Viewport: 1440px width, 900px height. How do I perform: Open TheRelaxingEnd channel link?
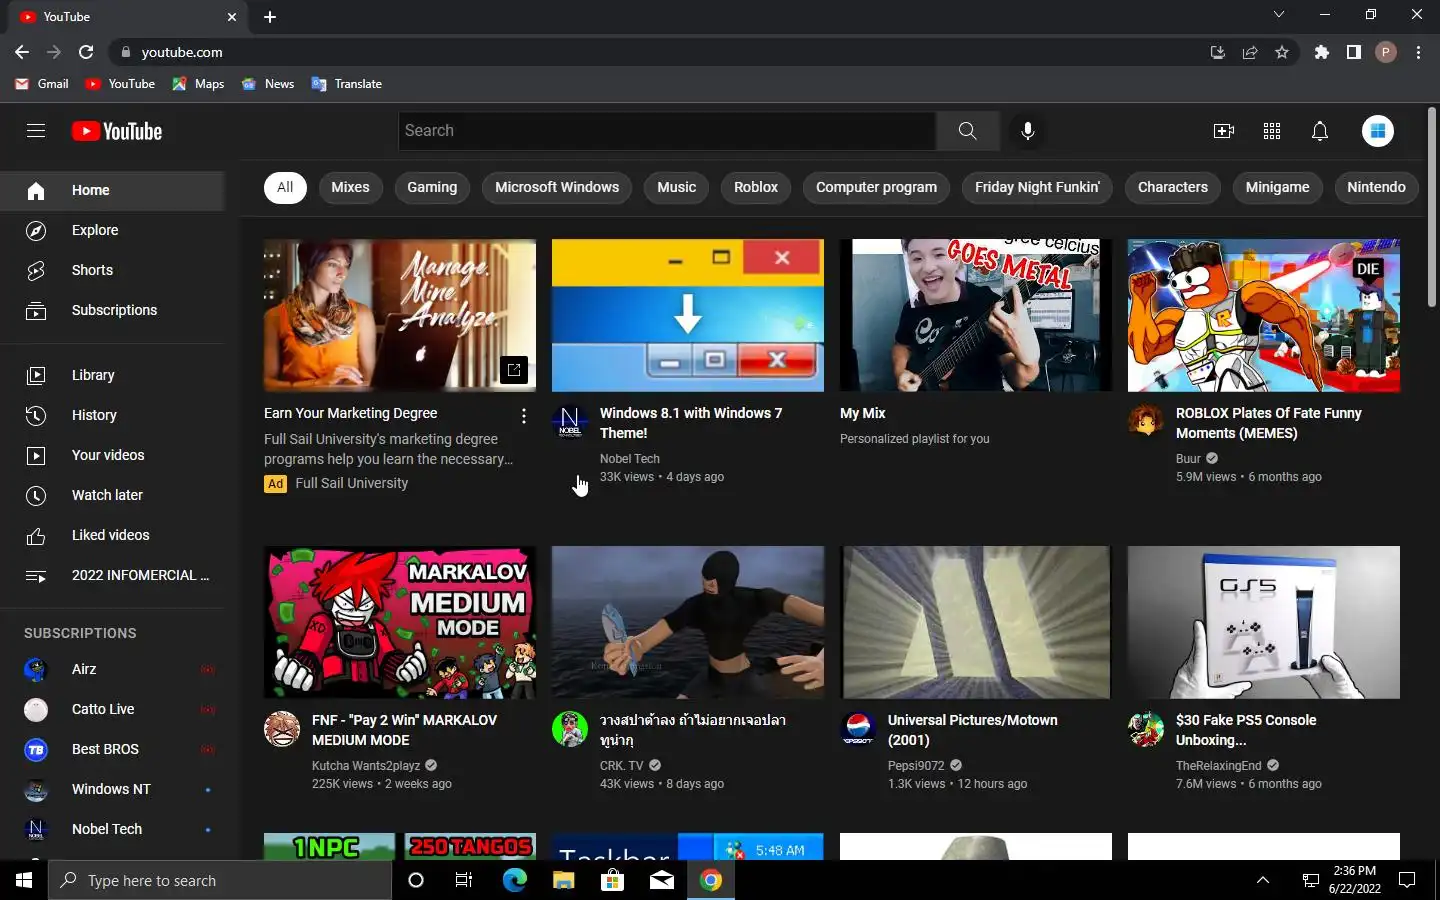tap(1219, 766)
